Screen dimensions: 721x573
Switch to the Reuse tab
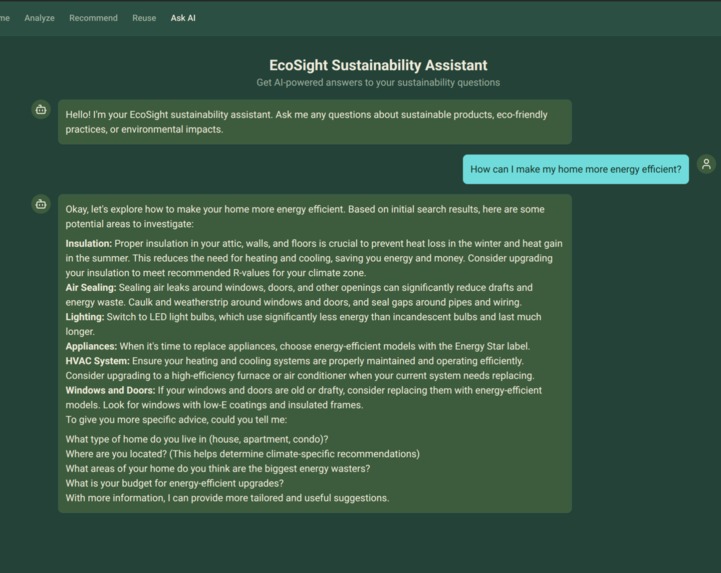144,18
